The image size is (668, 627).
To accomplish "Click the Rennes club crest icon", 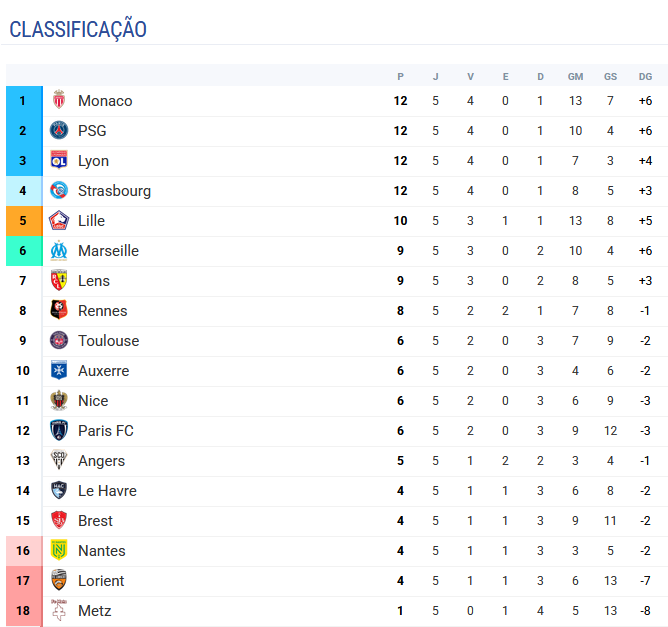I will [x=59, y=311].
